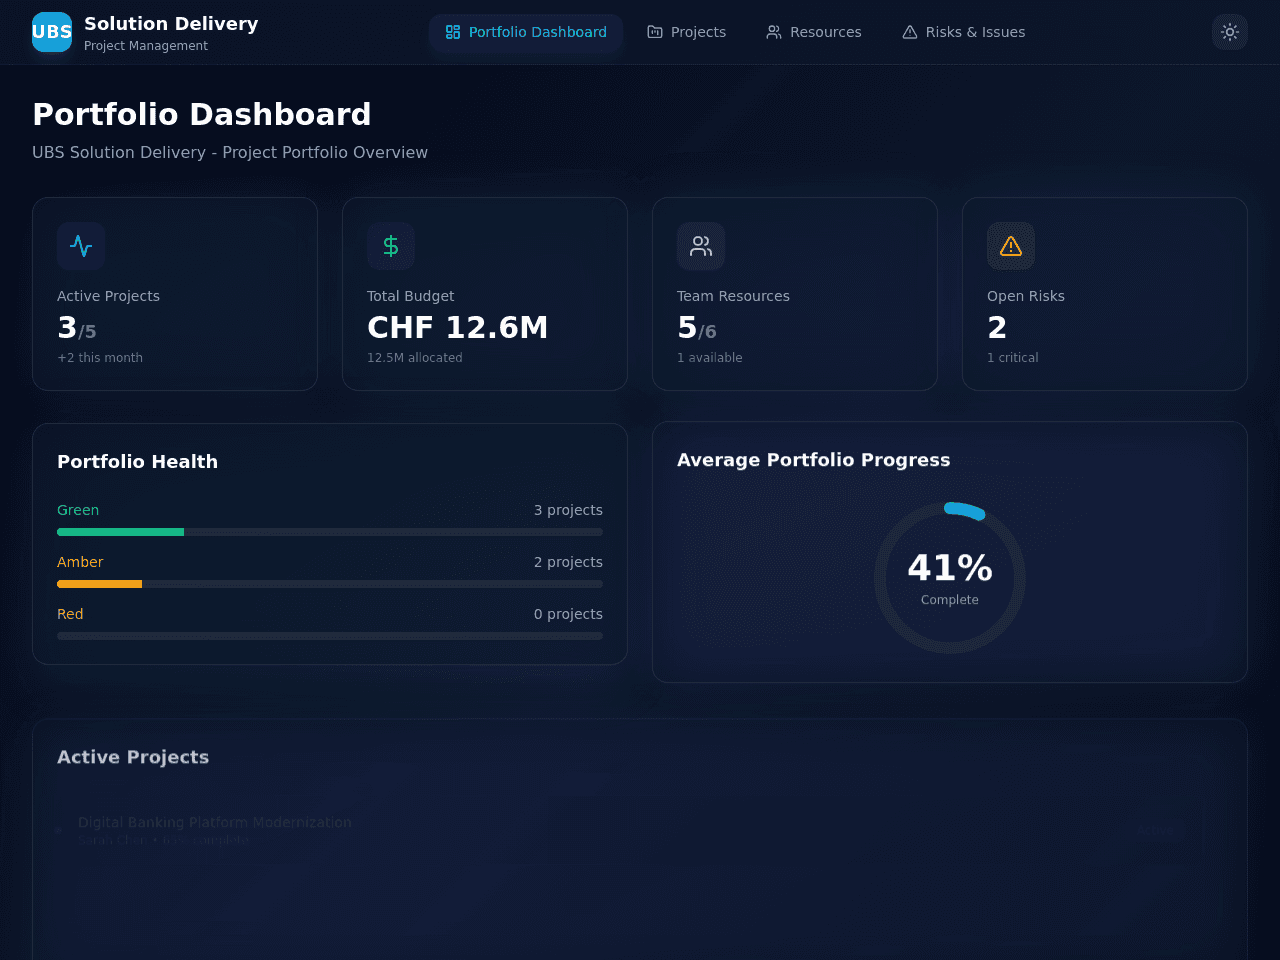
Task: Click the Amber health progress bar
Action: [x=330, y=584]
